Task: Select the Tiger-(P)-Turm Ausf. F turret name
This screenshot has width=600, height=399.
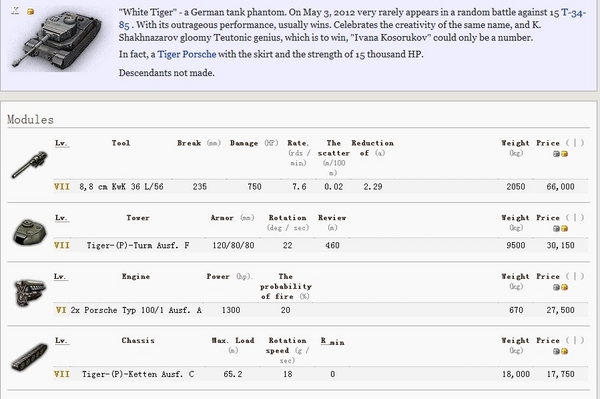Action: pyautogui.click(x=138, y=245)
